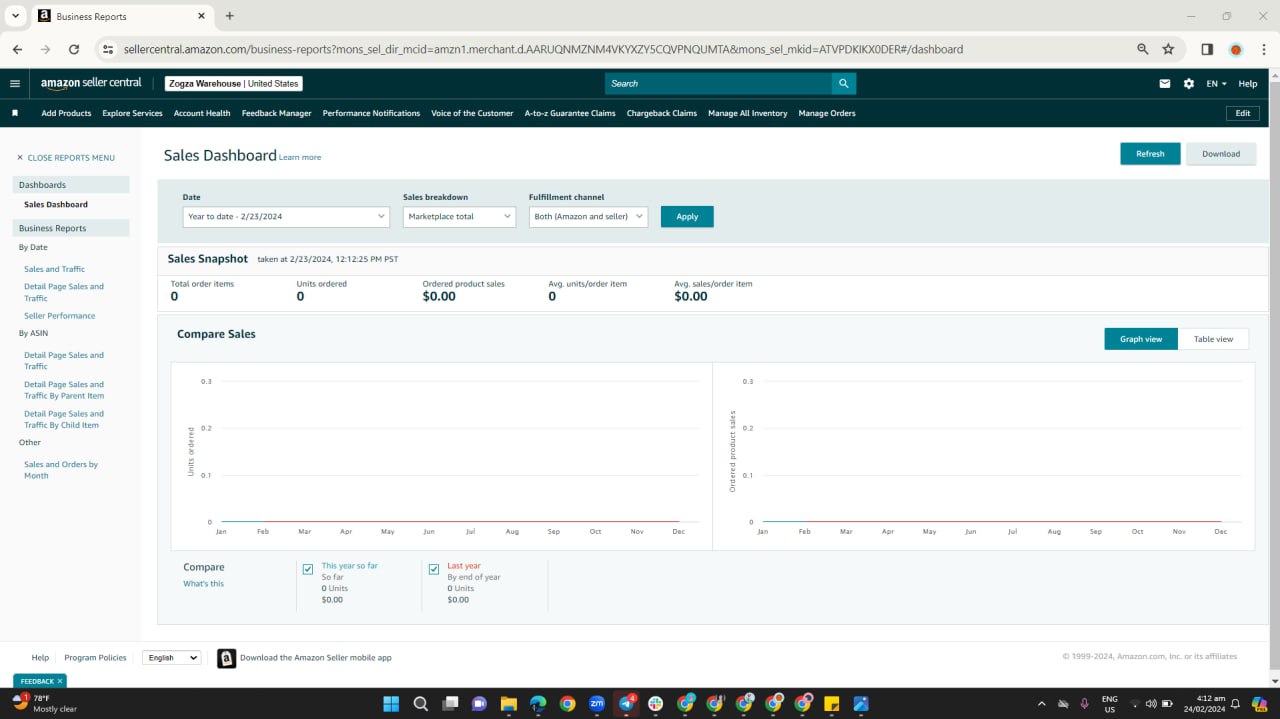Open Detail Page Sales By Parent Item
This screenshot has width=1280, height=719.
pos(64,390)
